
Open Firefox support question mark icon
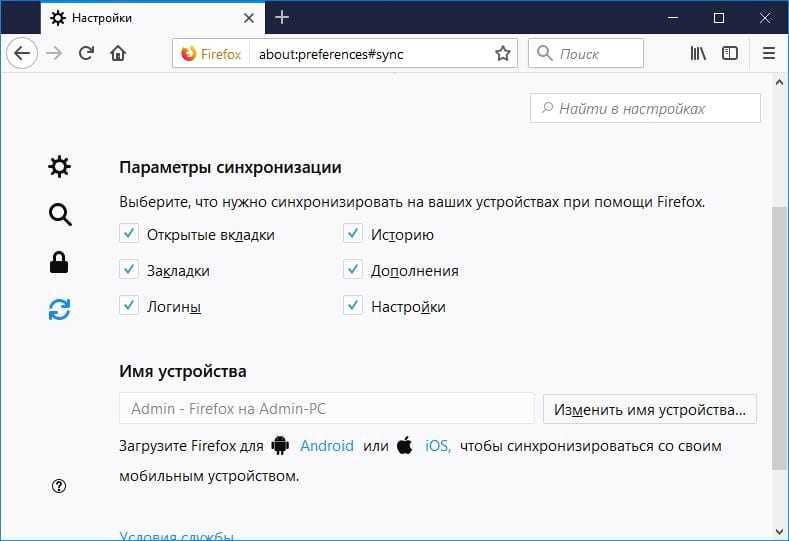59,486
